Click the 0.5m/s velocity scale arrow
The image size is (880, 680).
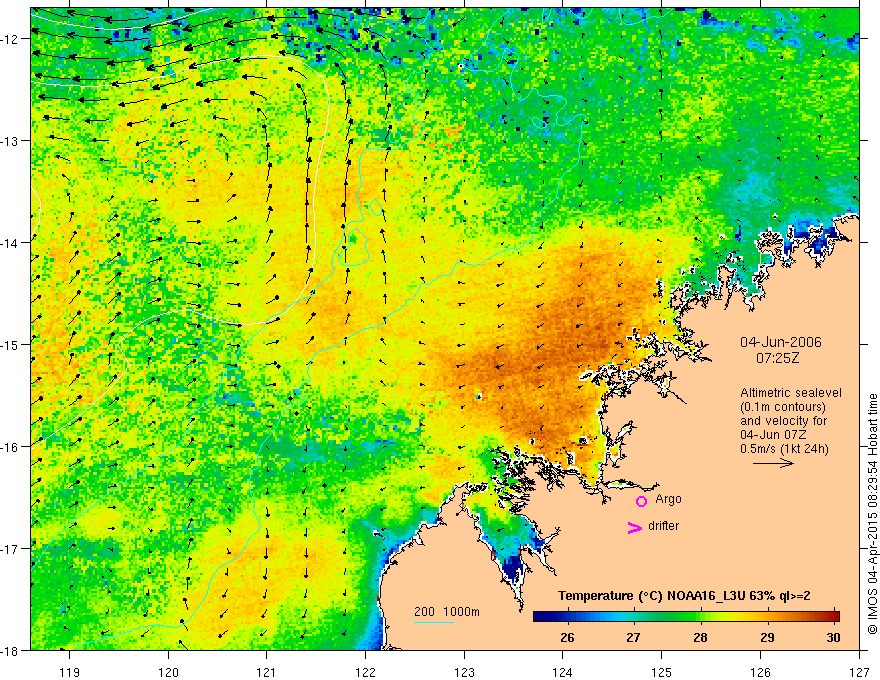(773, 463)
